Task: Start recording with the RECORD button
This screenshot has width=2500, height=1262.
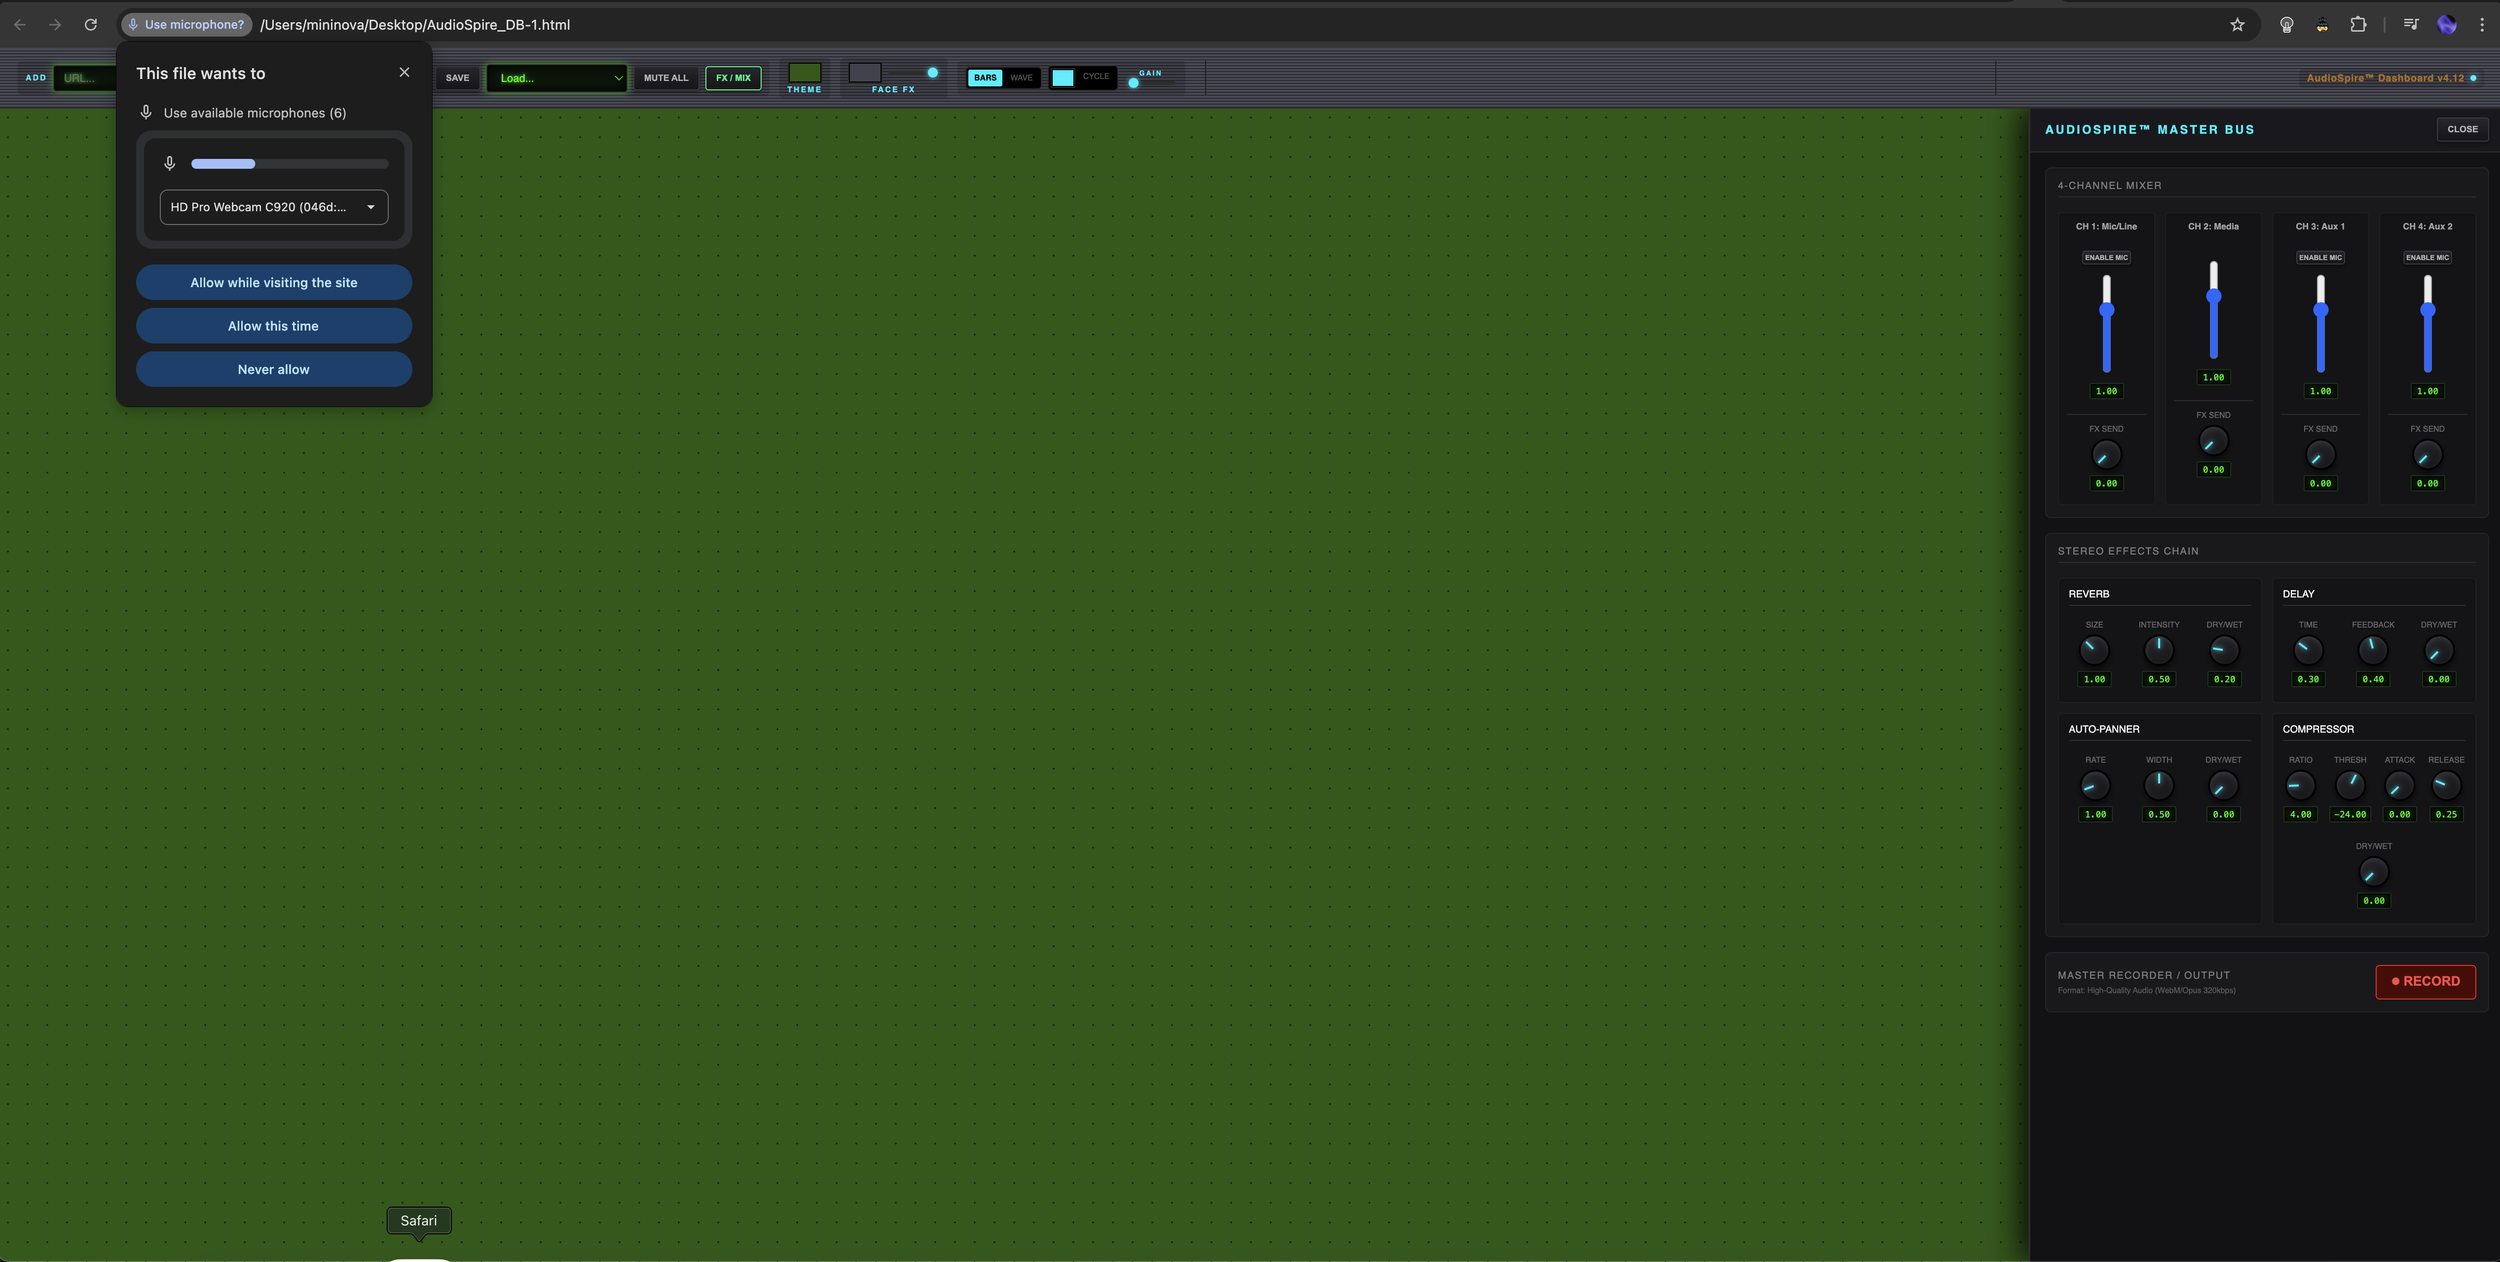Action: (2425, 981)
